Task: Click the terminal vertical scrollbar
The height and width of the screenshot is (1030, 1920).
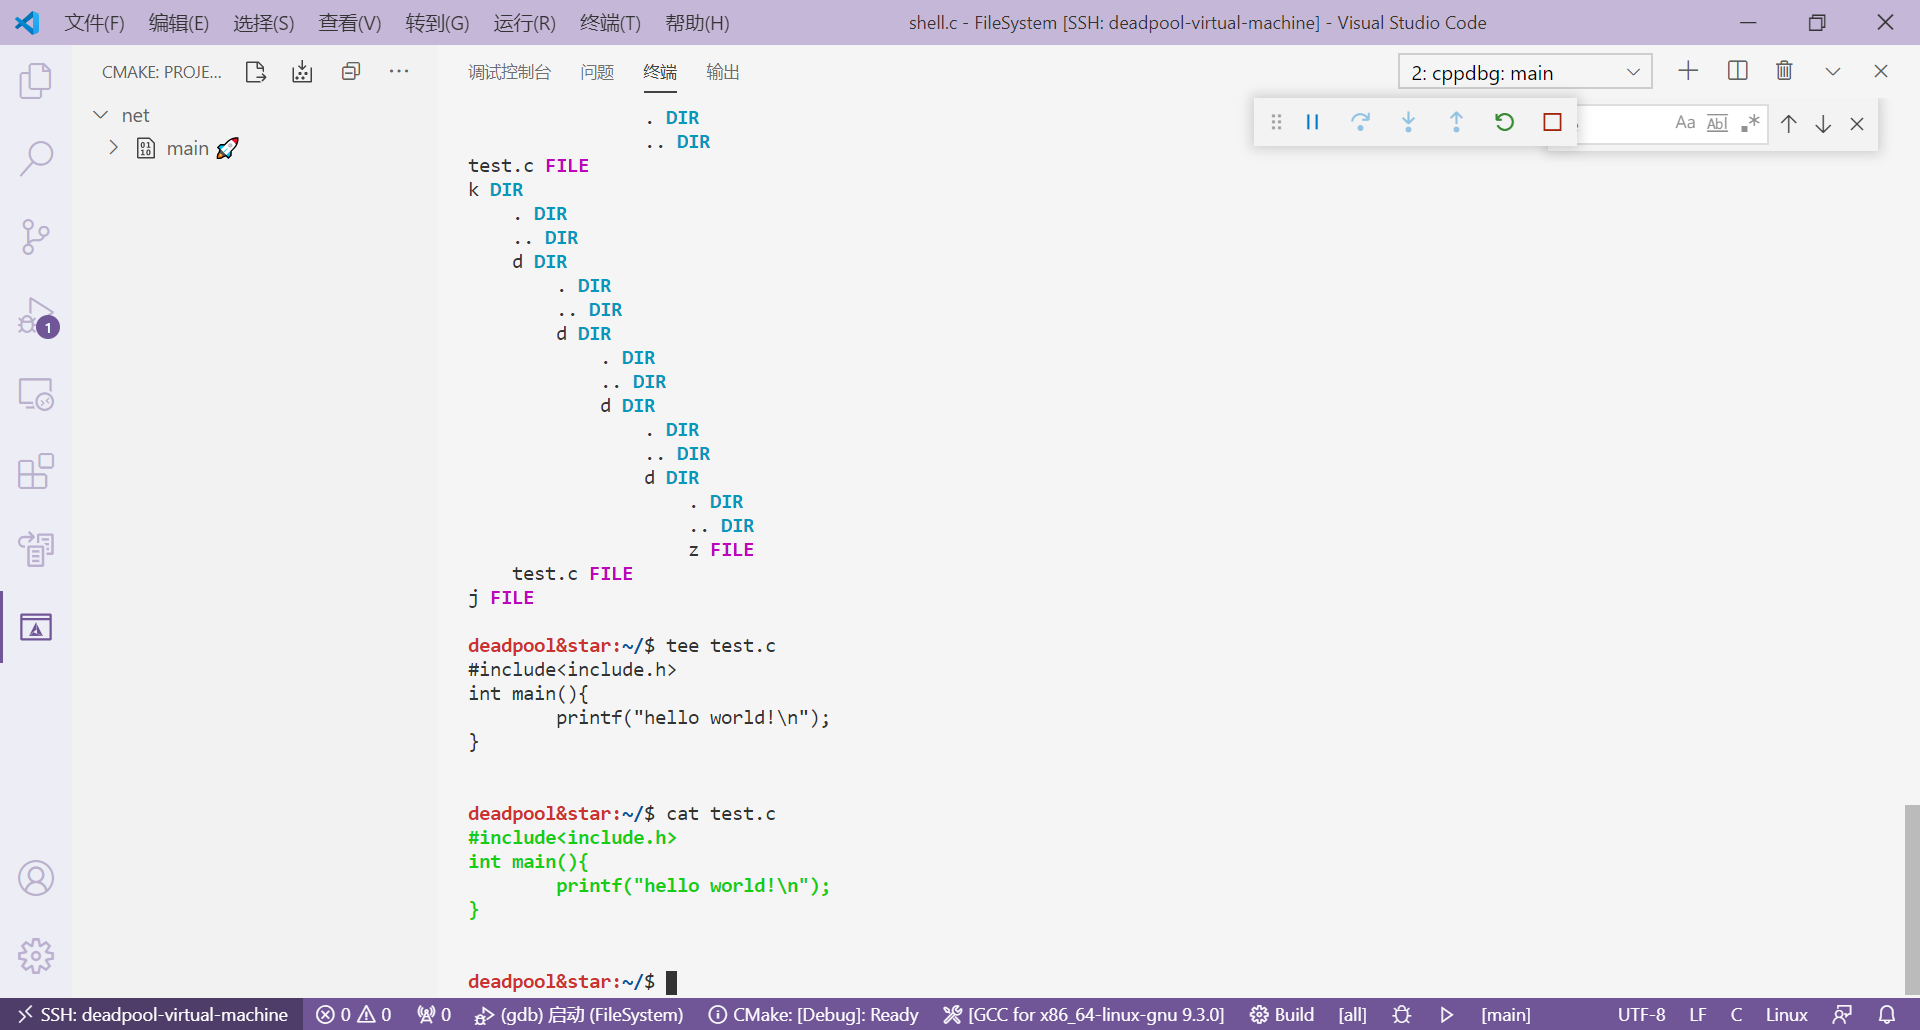Action: (x=1911, y=900)
